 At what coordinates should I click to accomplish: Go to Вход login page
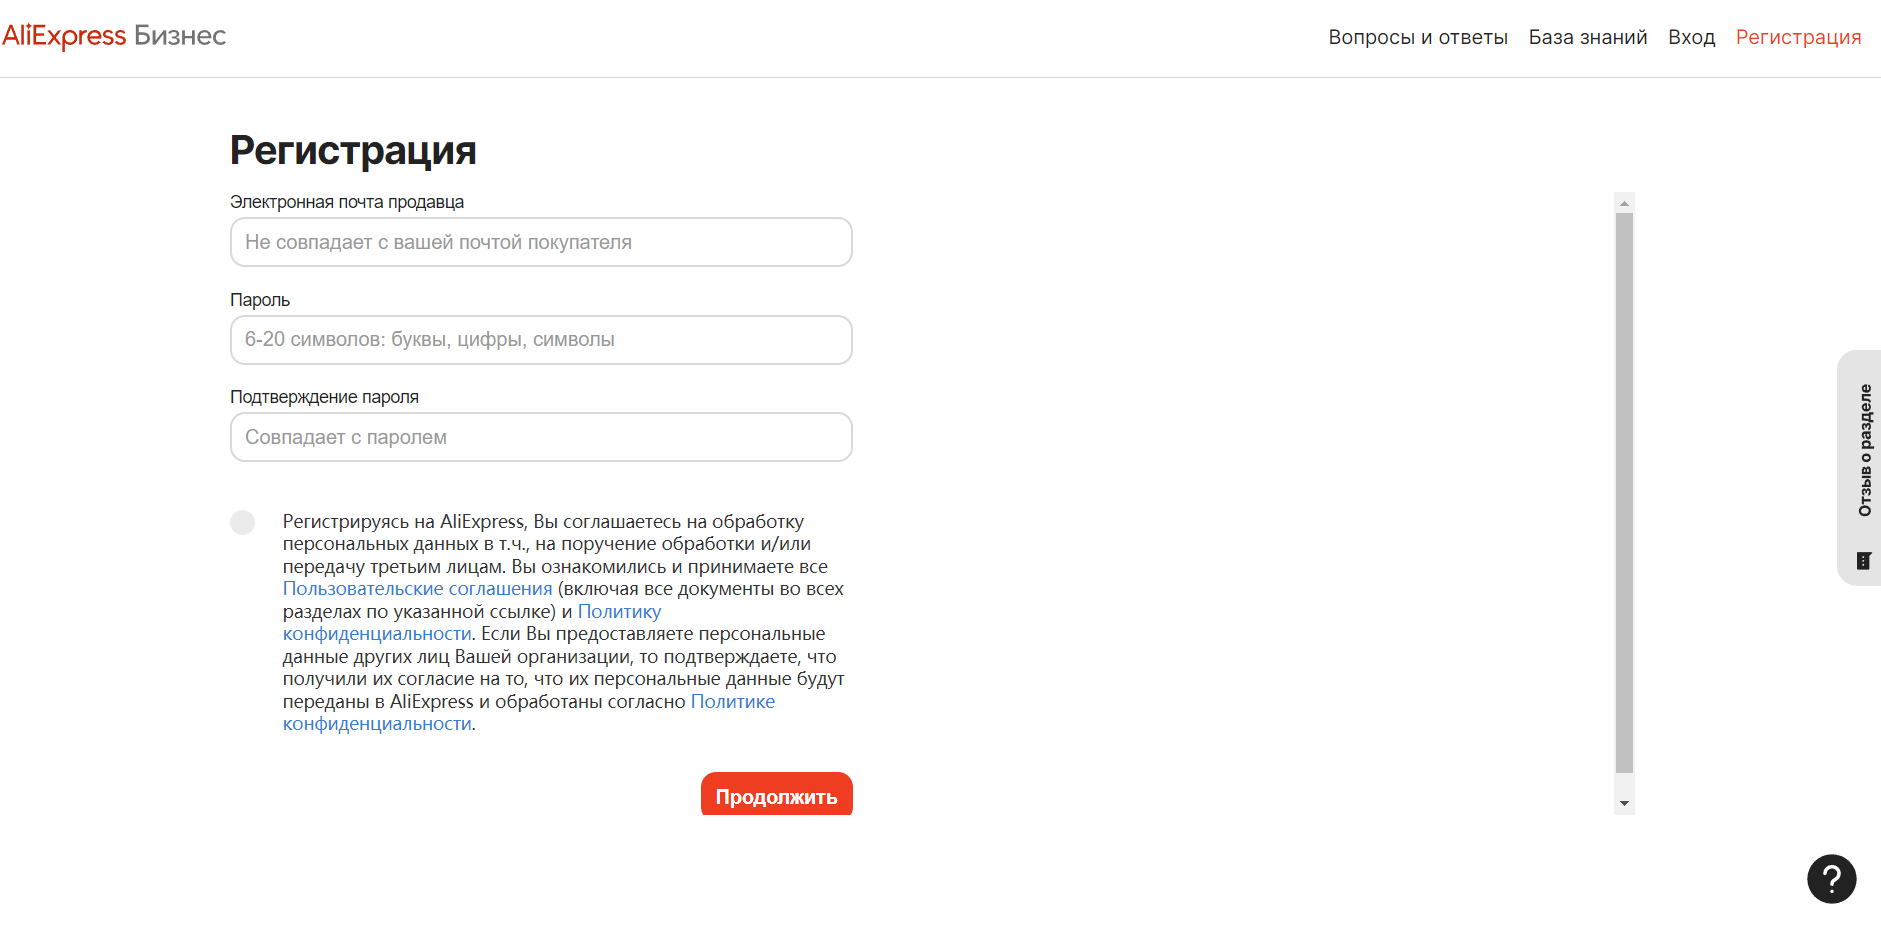(1691, 37)
